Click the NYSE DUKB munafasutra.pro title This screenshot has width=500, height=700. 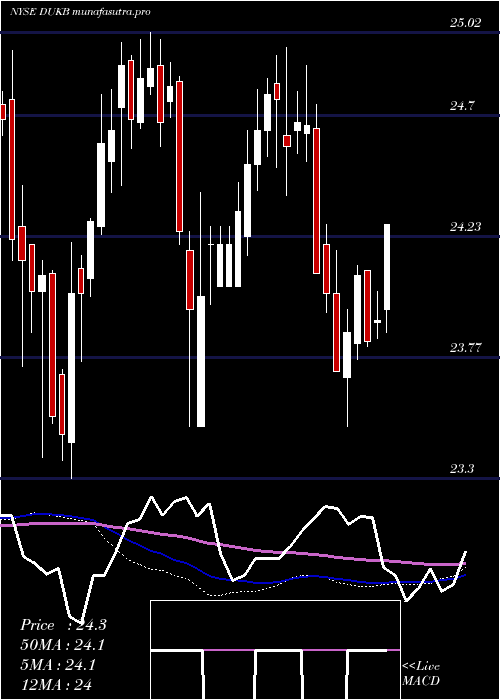coord(79,11)
